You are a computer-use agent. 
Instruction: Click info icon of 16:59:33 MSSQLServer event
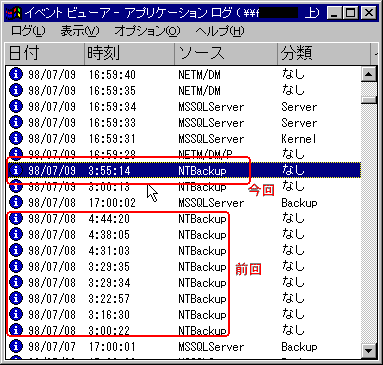pyautogui.click(x=16, y=122)
